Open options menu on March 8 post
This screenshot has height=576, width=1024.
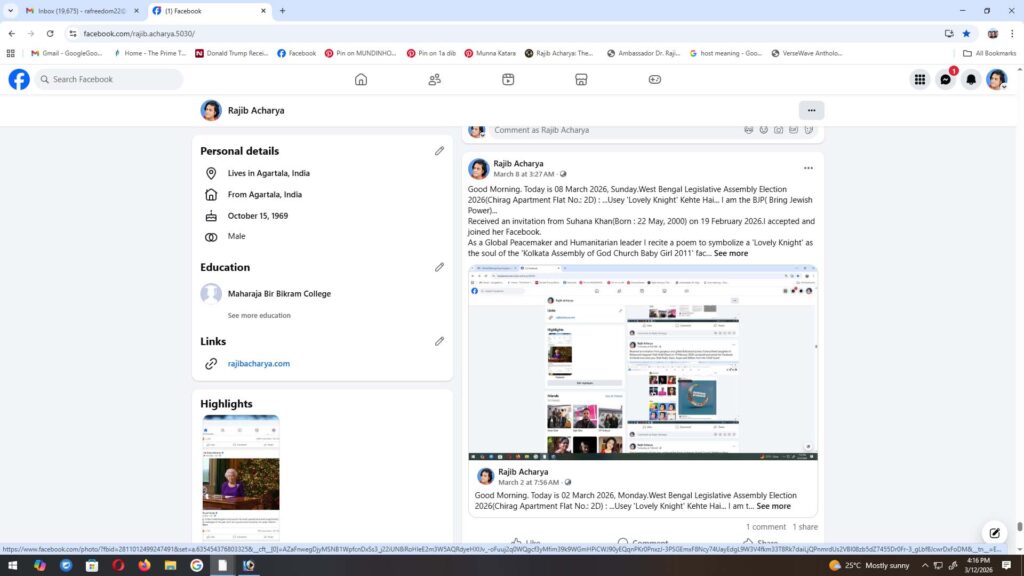808,168
